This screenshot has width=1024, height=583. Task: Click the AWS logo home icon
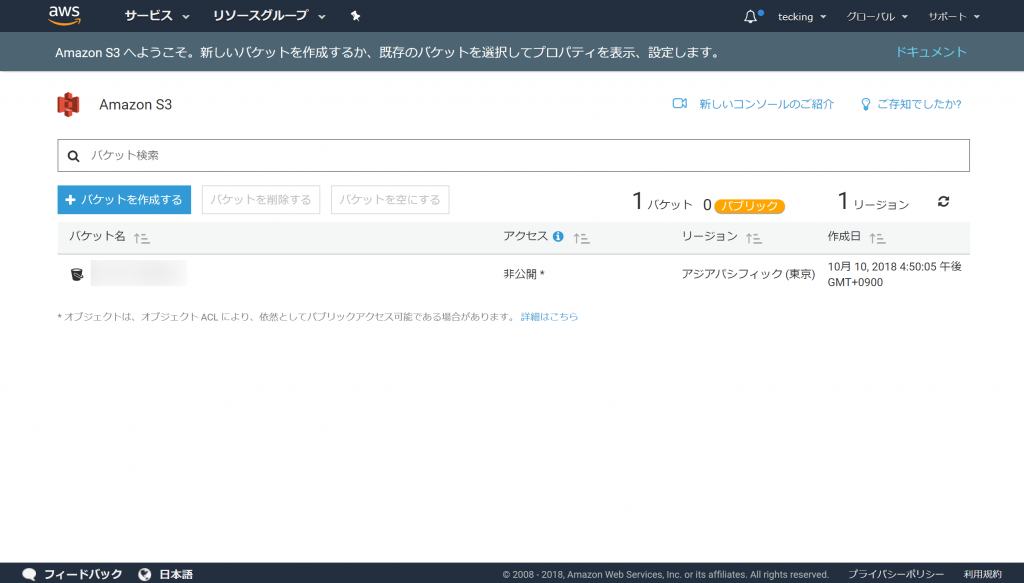tap(65, 16)
